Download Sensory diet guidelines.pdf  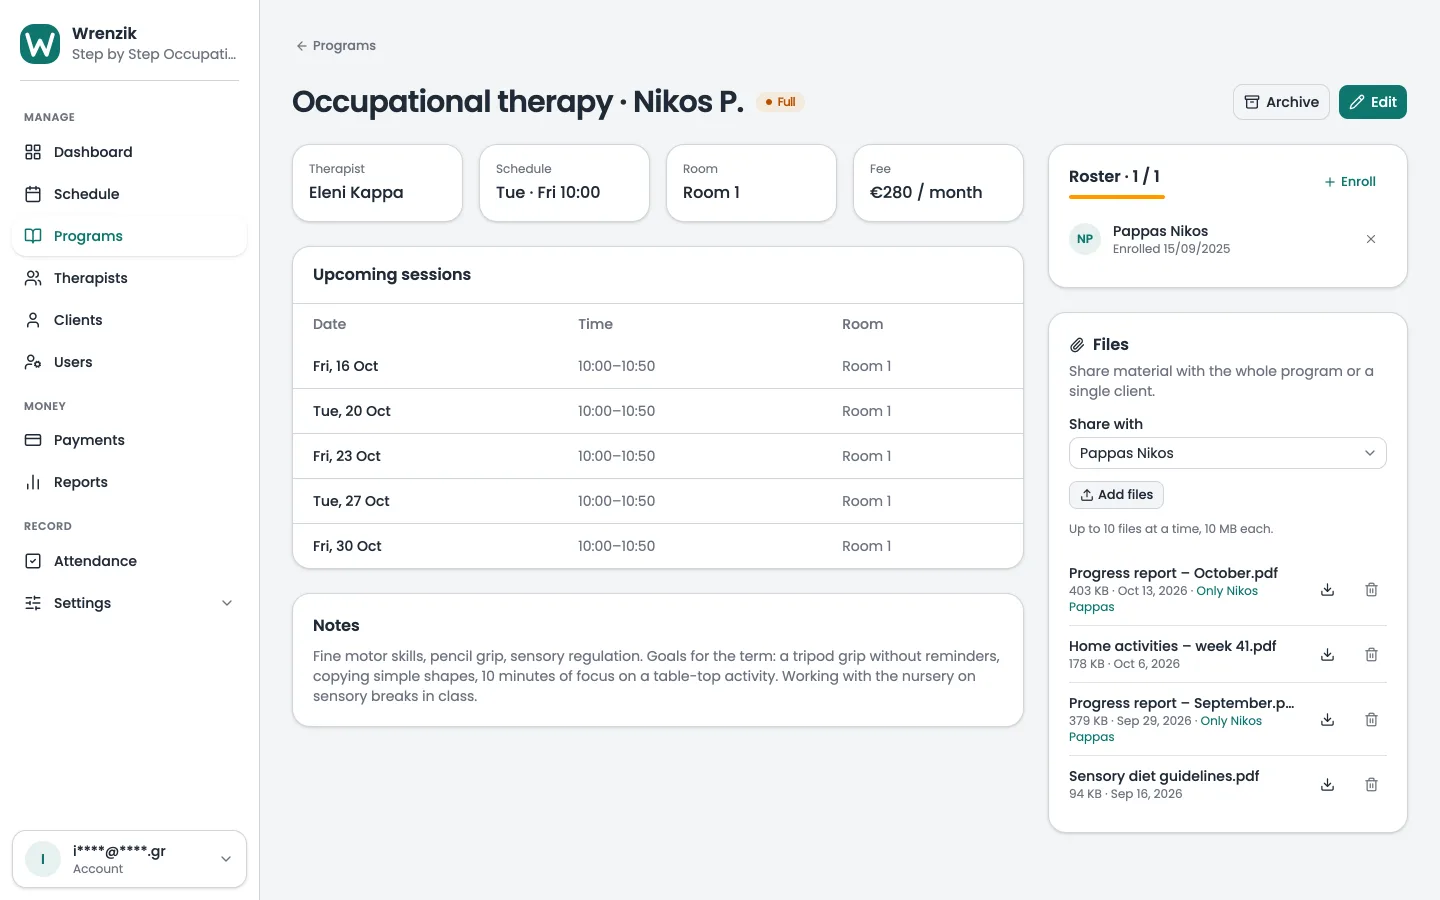(x=1328, y=785)
